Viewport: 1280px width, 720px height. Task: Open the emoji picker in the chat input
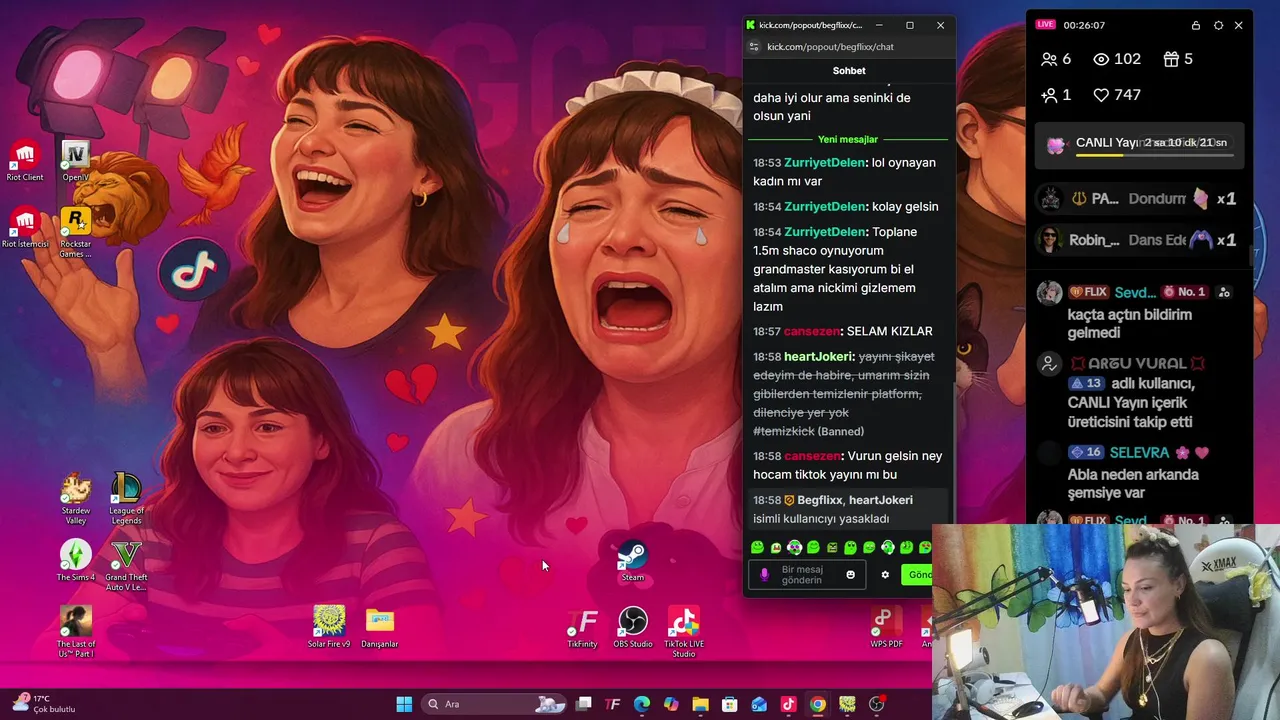point(851,575)
